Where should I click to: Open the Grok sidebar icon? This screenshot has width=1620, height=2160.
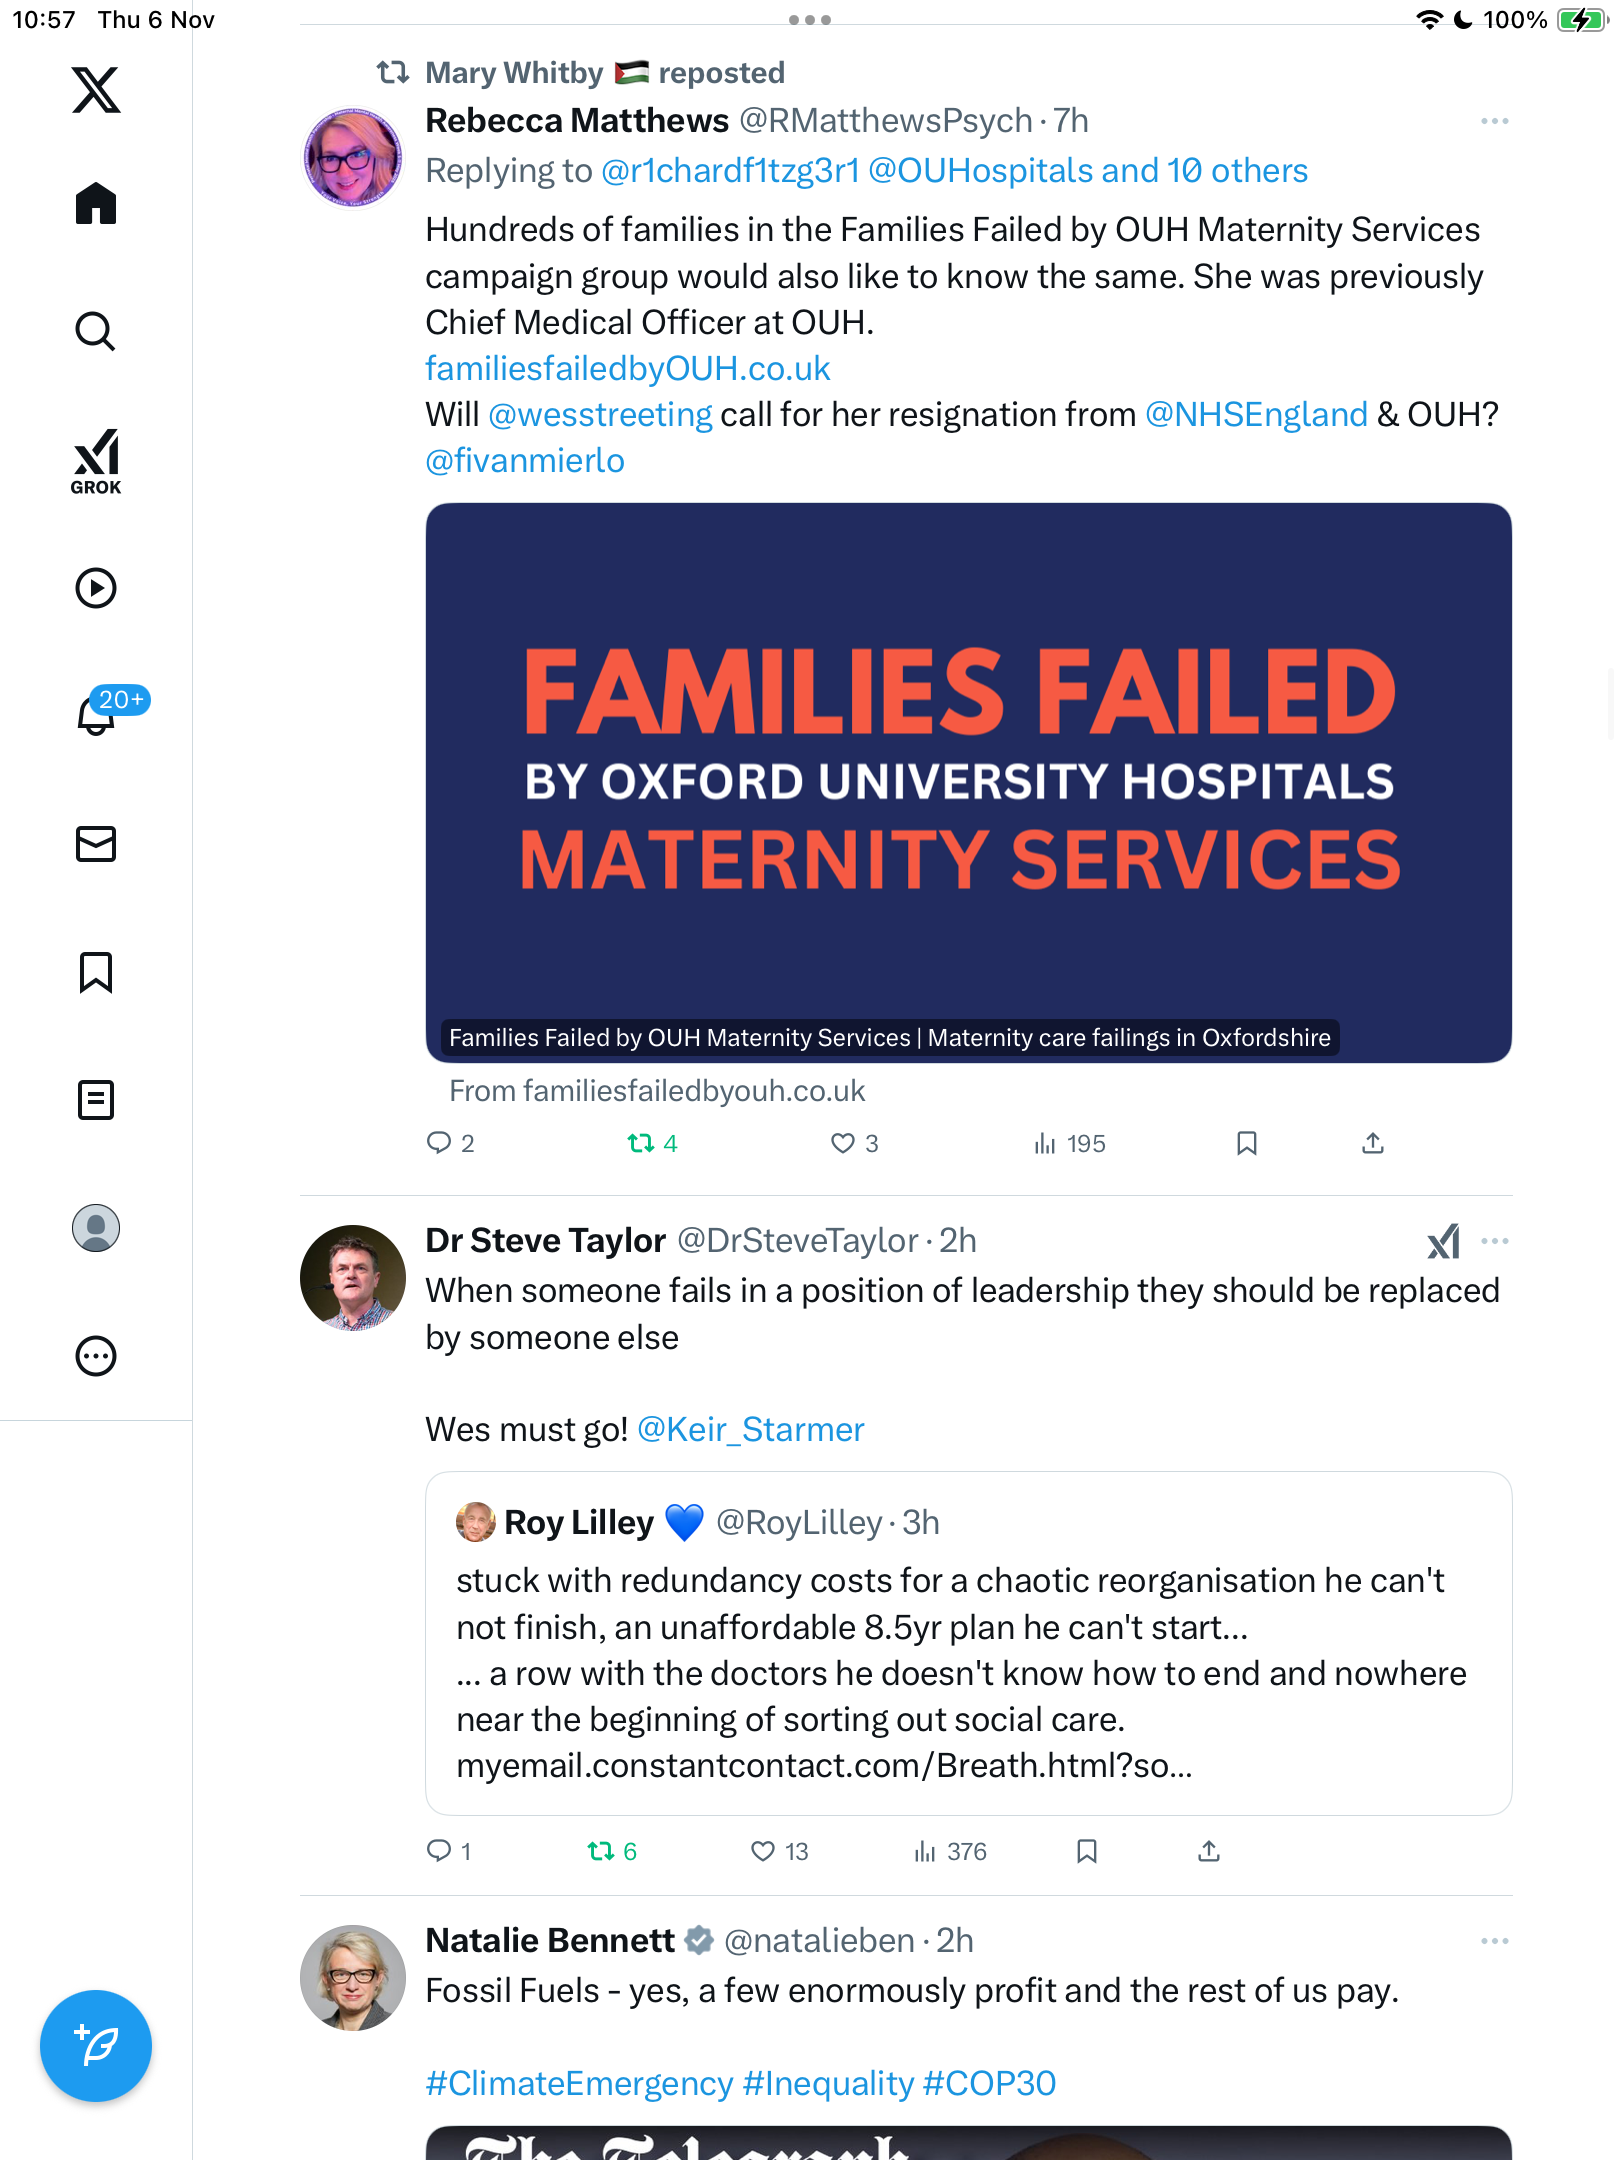(96, 460)
